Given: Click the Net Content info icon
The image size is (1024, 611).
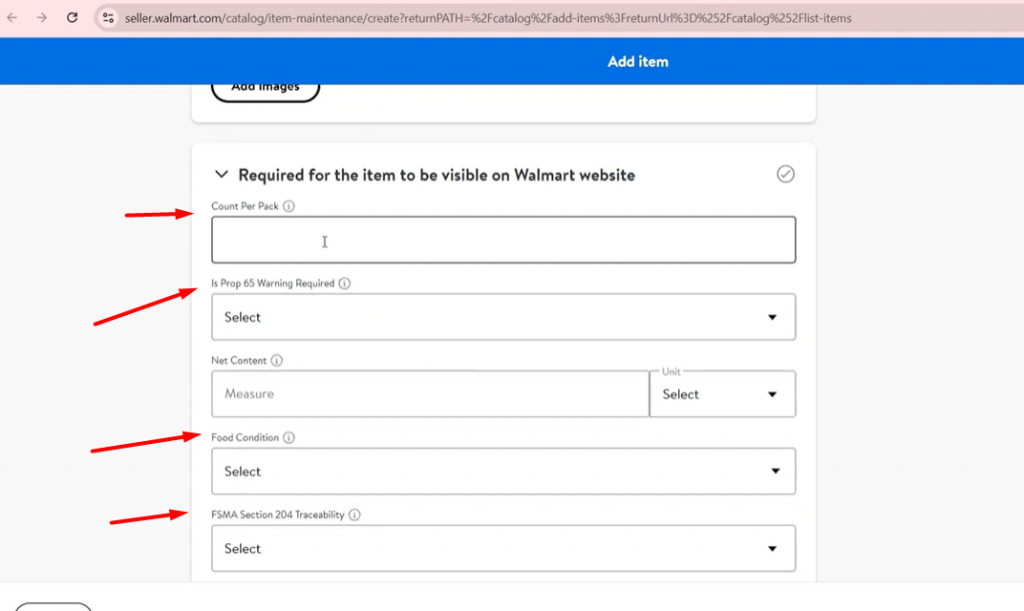Looking at the screenshot, I should [x=277, y=361].
